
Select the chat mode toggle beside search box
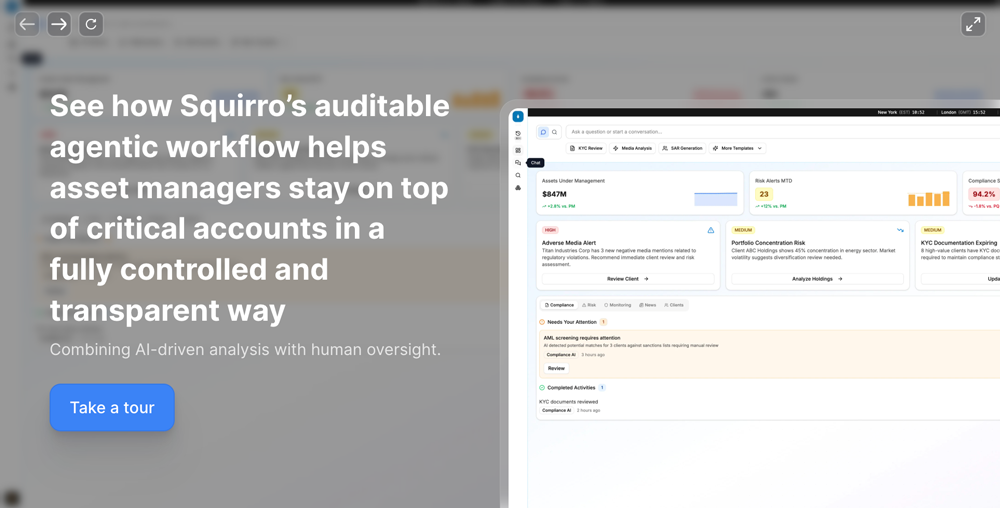click(x=543, y=132)
